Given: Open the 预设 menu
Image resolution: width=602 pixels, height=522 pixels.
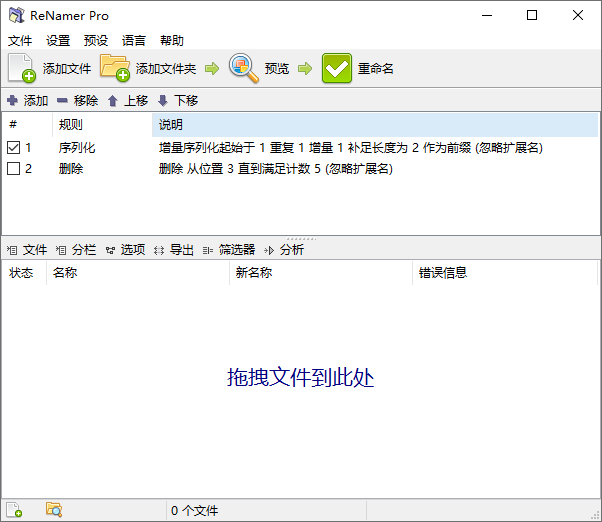Looking at the screenshot, I should pyautogui.click(x=96, y=41).
